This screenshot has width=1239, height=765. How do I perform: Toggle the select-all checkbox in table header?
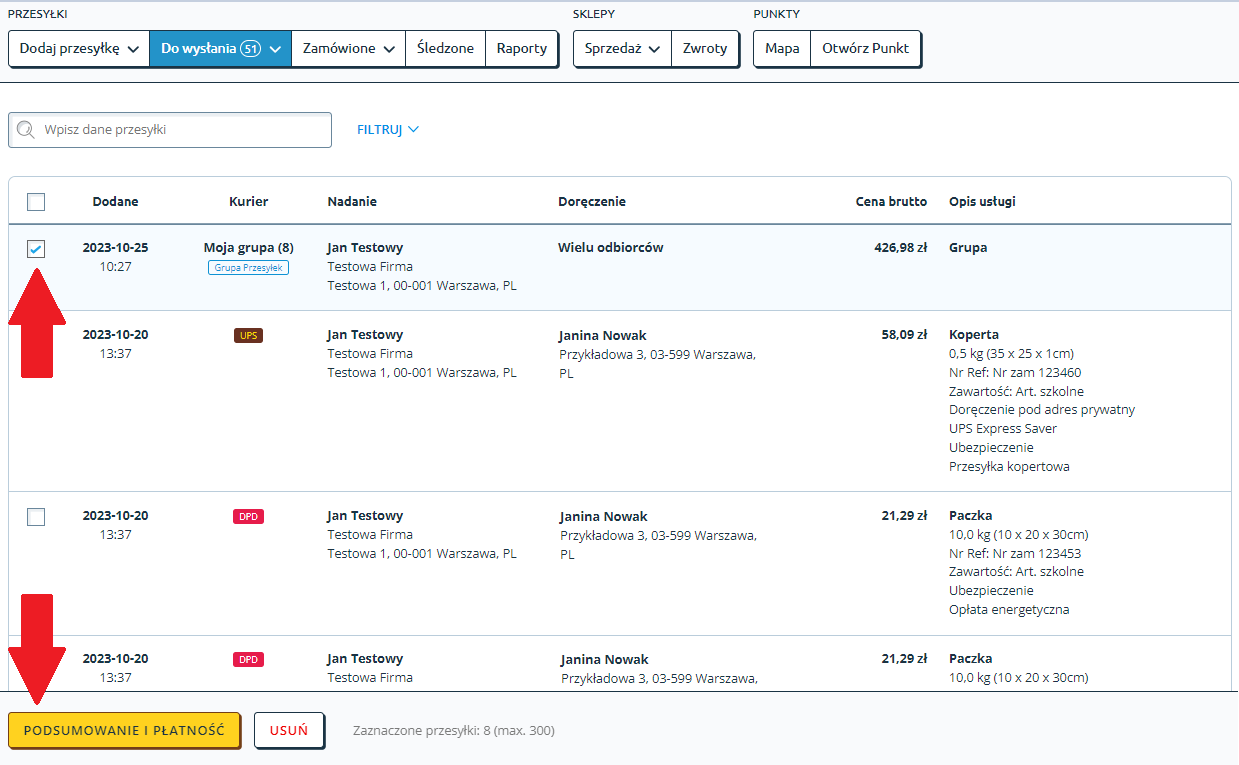[36, 202]
